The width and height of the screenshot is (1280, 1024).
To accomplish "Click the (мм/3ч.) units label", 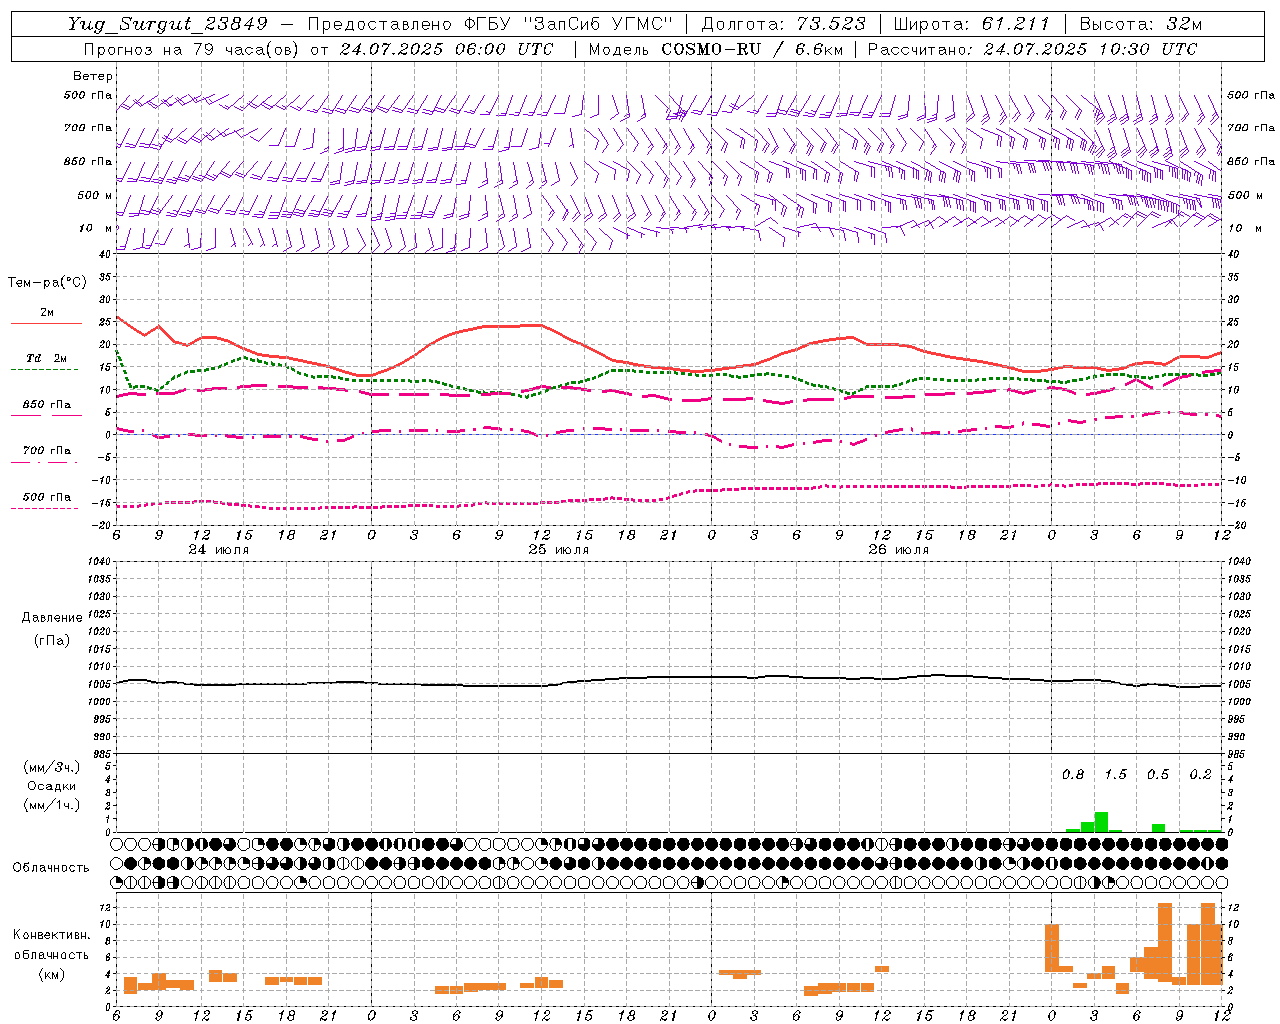I will (x=52, y=767).
